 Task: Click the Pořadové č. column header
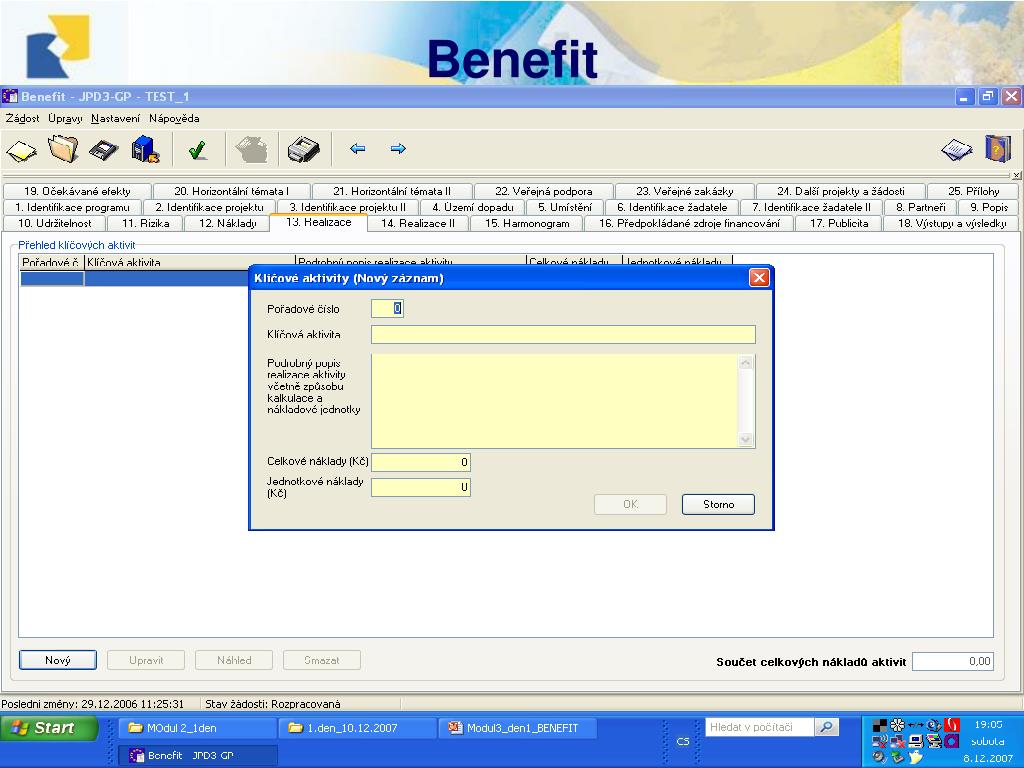pos(51,262)
